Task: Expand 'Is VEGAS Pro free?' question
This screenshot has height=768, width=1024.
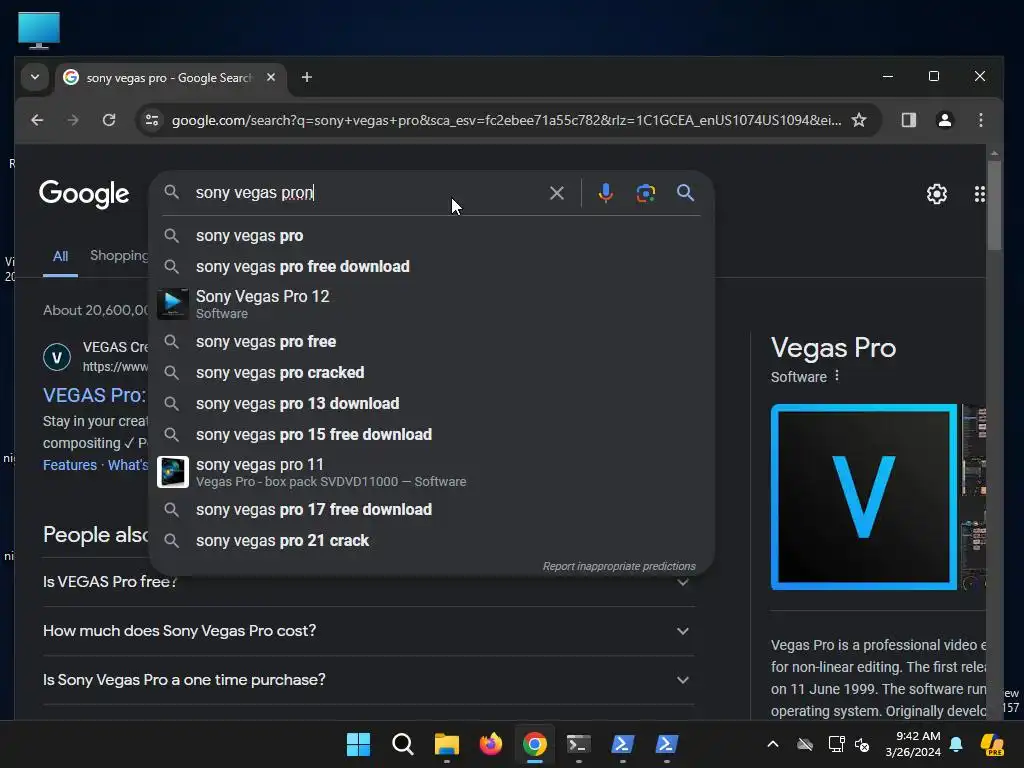Action: pyautogui.click(x=369, y=582)
